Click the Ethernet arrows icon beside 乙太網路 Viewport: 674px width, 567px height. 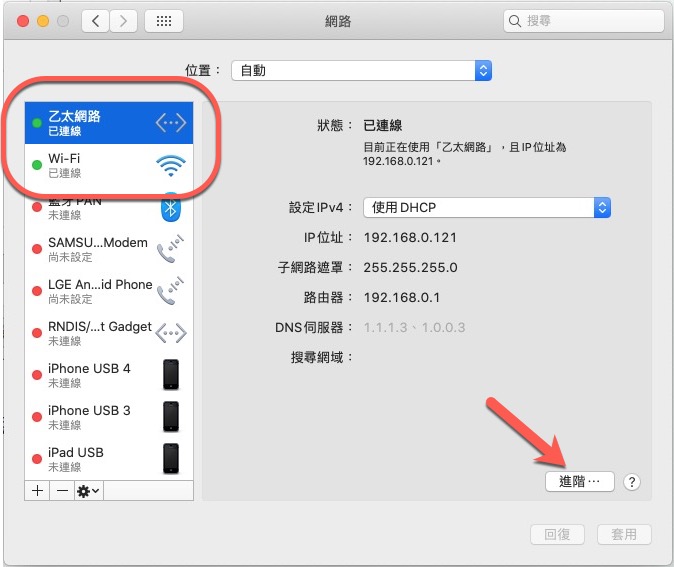171,123
